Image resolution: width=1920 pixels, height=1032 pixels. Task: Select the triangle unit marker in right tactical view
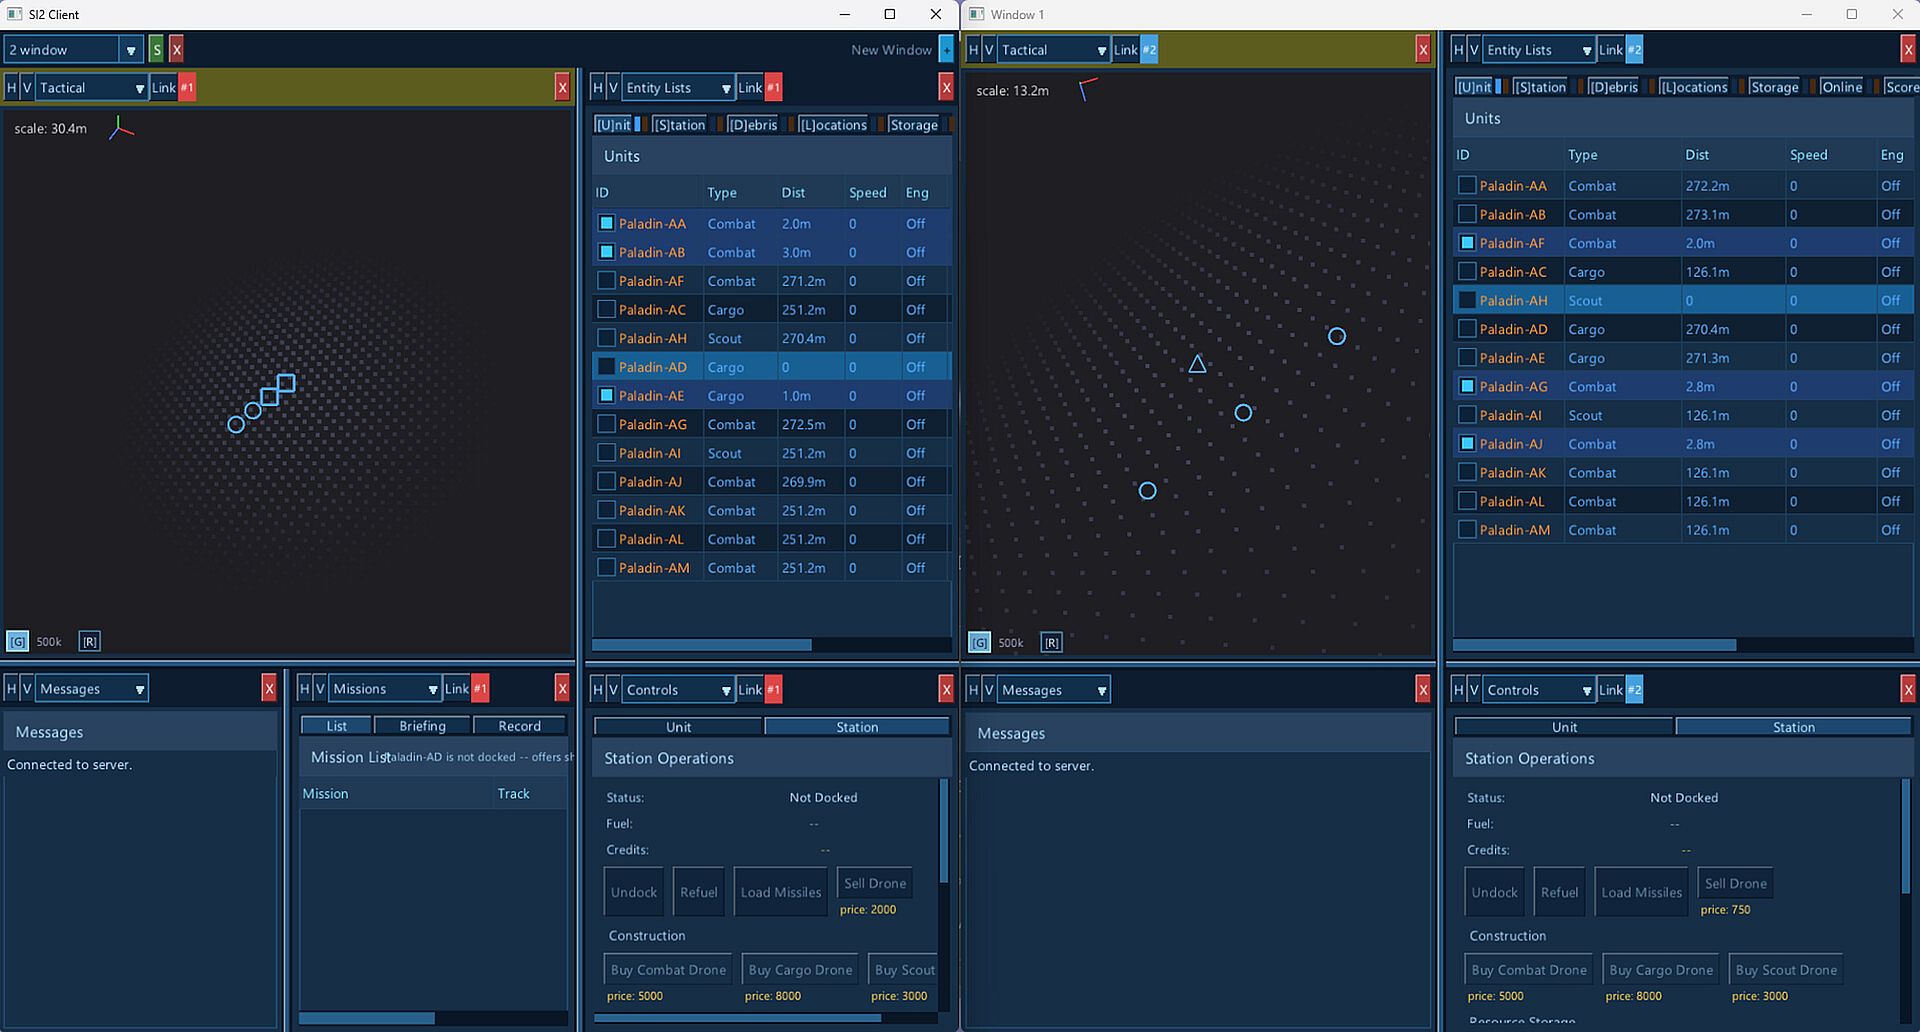pyautogui.click(x=1197, y=364)
